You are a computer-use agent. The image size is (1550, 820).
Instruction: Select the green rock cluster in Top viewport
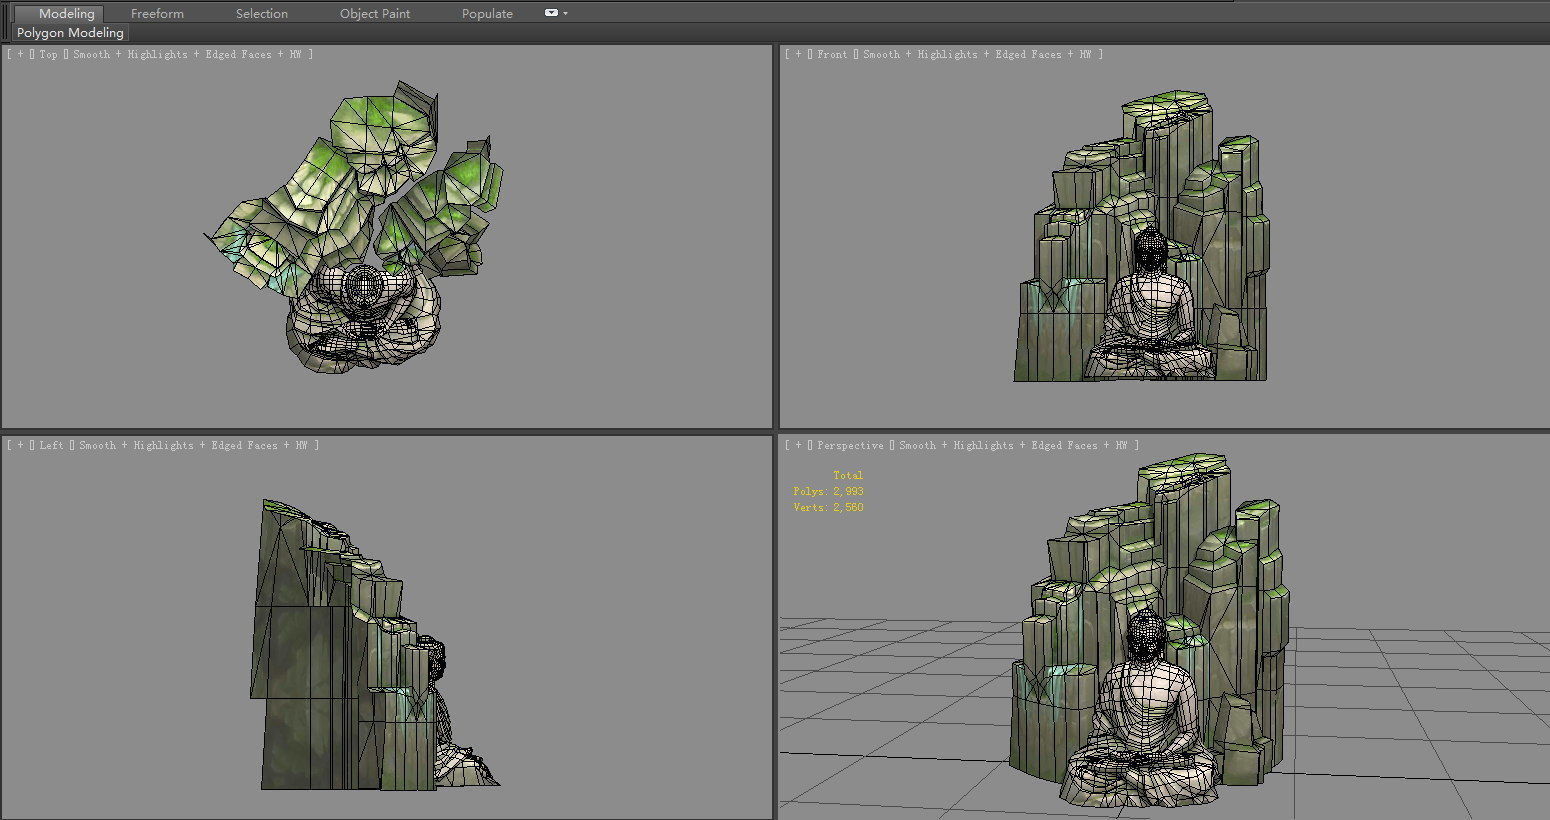click(x=355, y=190)
